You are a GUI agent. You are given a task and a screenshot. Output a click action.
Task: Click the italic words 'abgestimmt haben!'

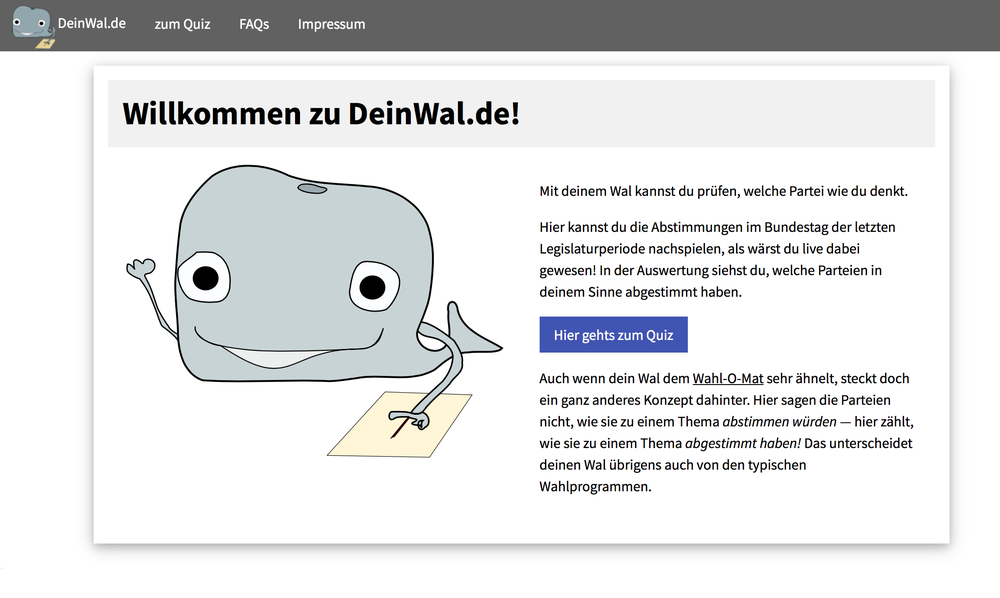[x=742, y=443]
